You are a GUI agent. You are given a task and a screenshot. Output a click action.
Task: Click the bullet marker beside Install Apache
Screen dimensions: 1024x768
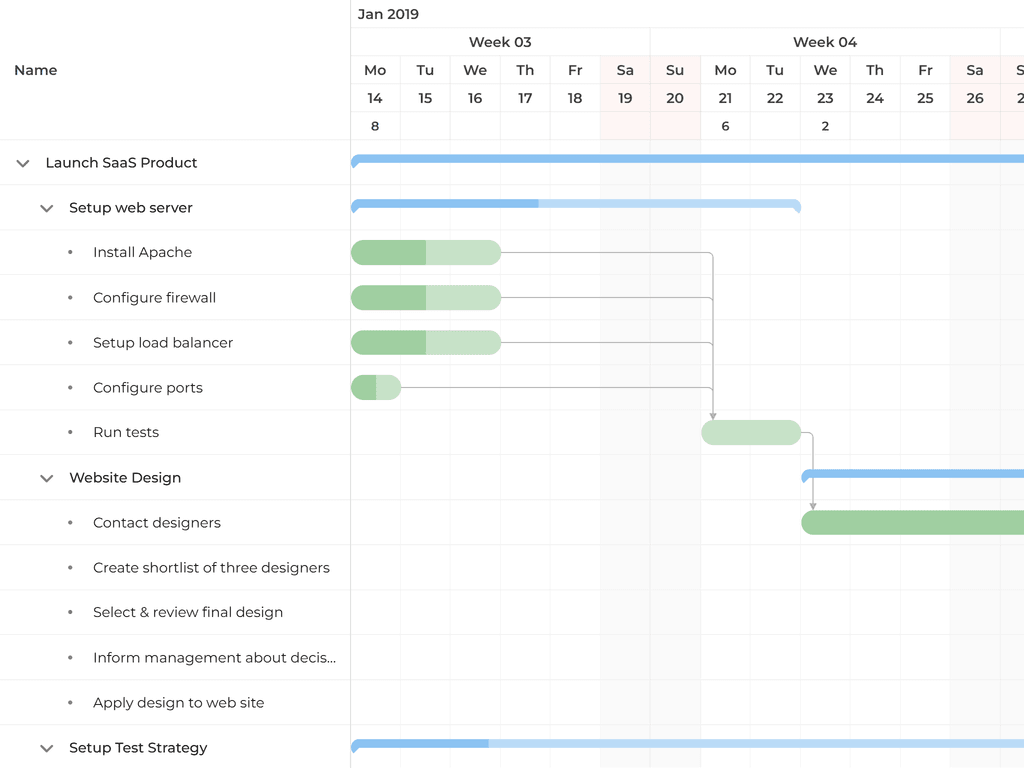(69, 252)
